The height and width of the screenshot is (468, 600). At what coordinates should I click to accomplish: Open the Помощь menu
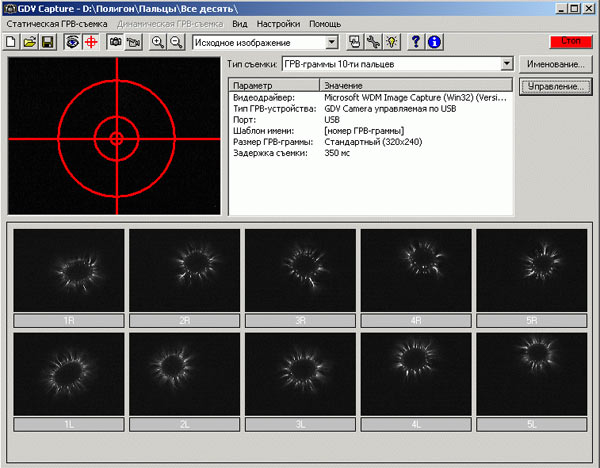click(x=325, y=24)
